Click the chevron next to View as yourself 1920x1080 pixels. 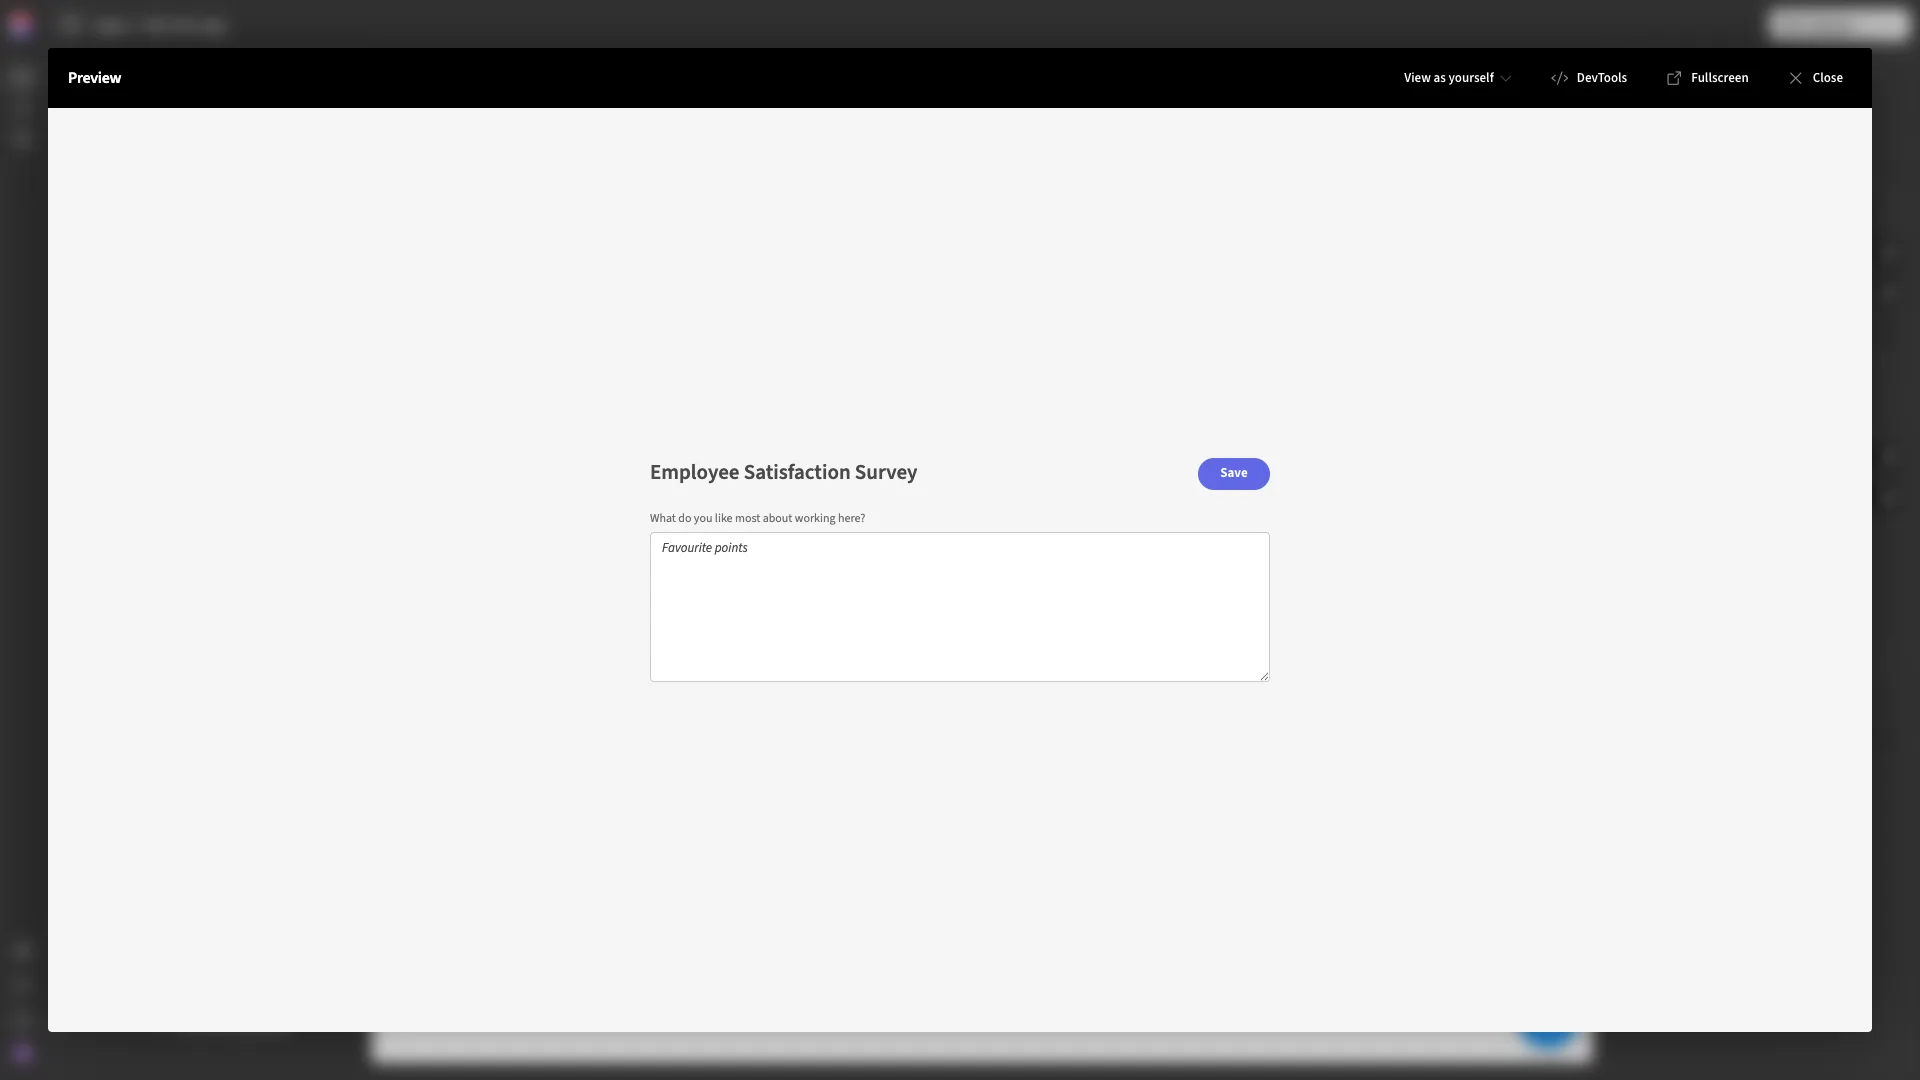(1505, 79)
